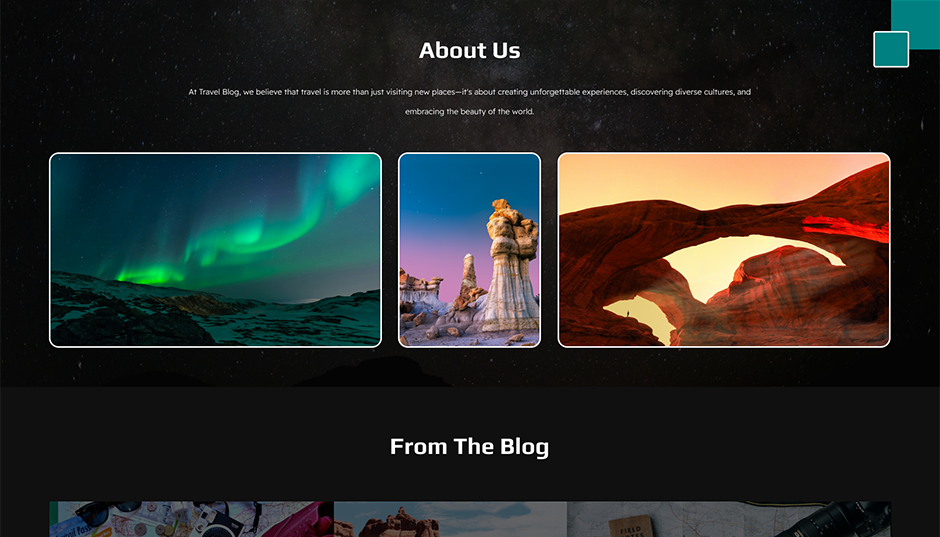The width and height of the screenshot is (940, 537).
Task: Click the red sneaker in blog image
Action: tap(297, 520)
